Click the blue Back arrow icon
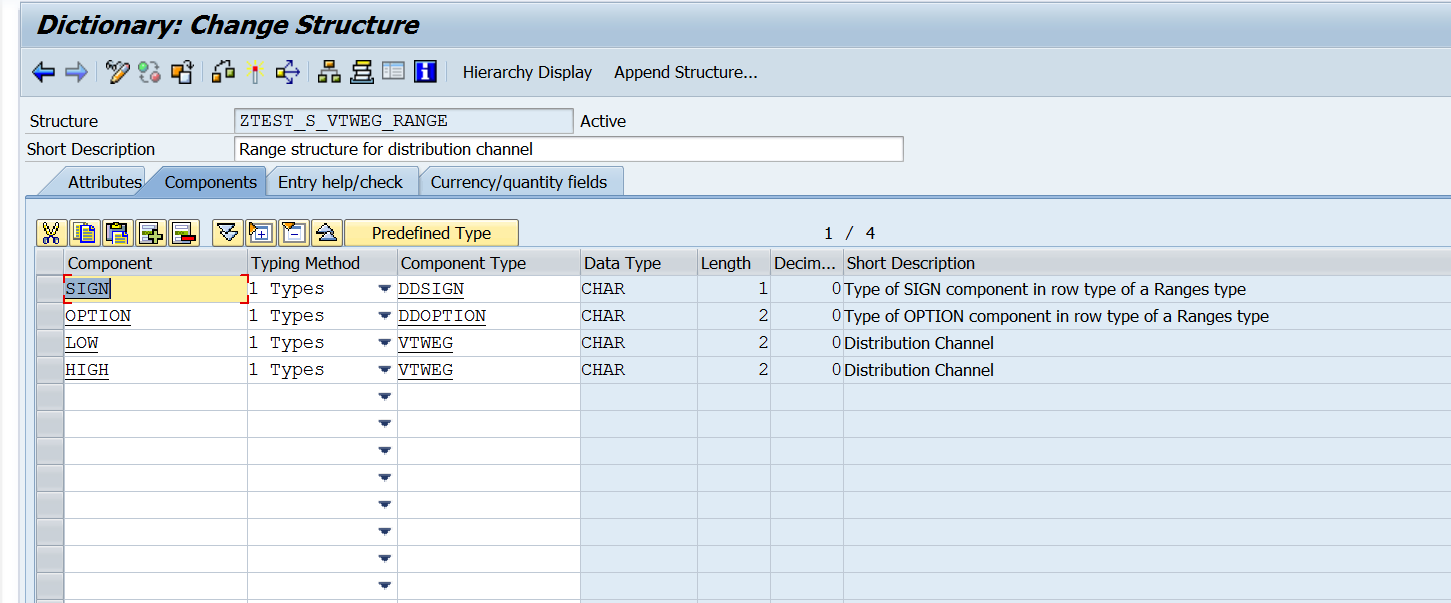This screenshot has height=603, width=1451. point(43,72)
